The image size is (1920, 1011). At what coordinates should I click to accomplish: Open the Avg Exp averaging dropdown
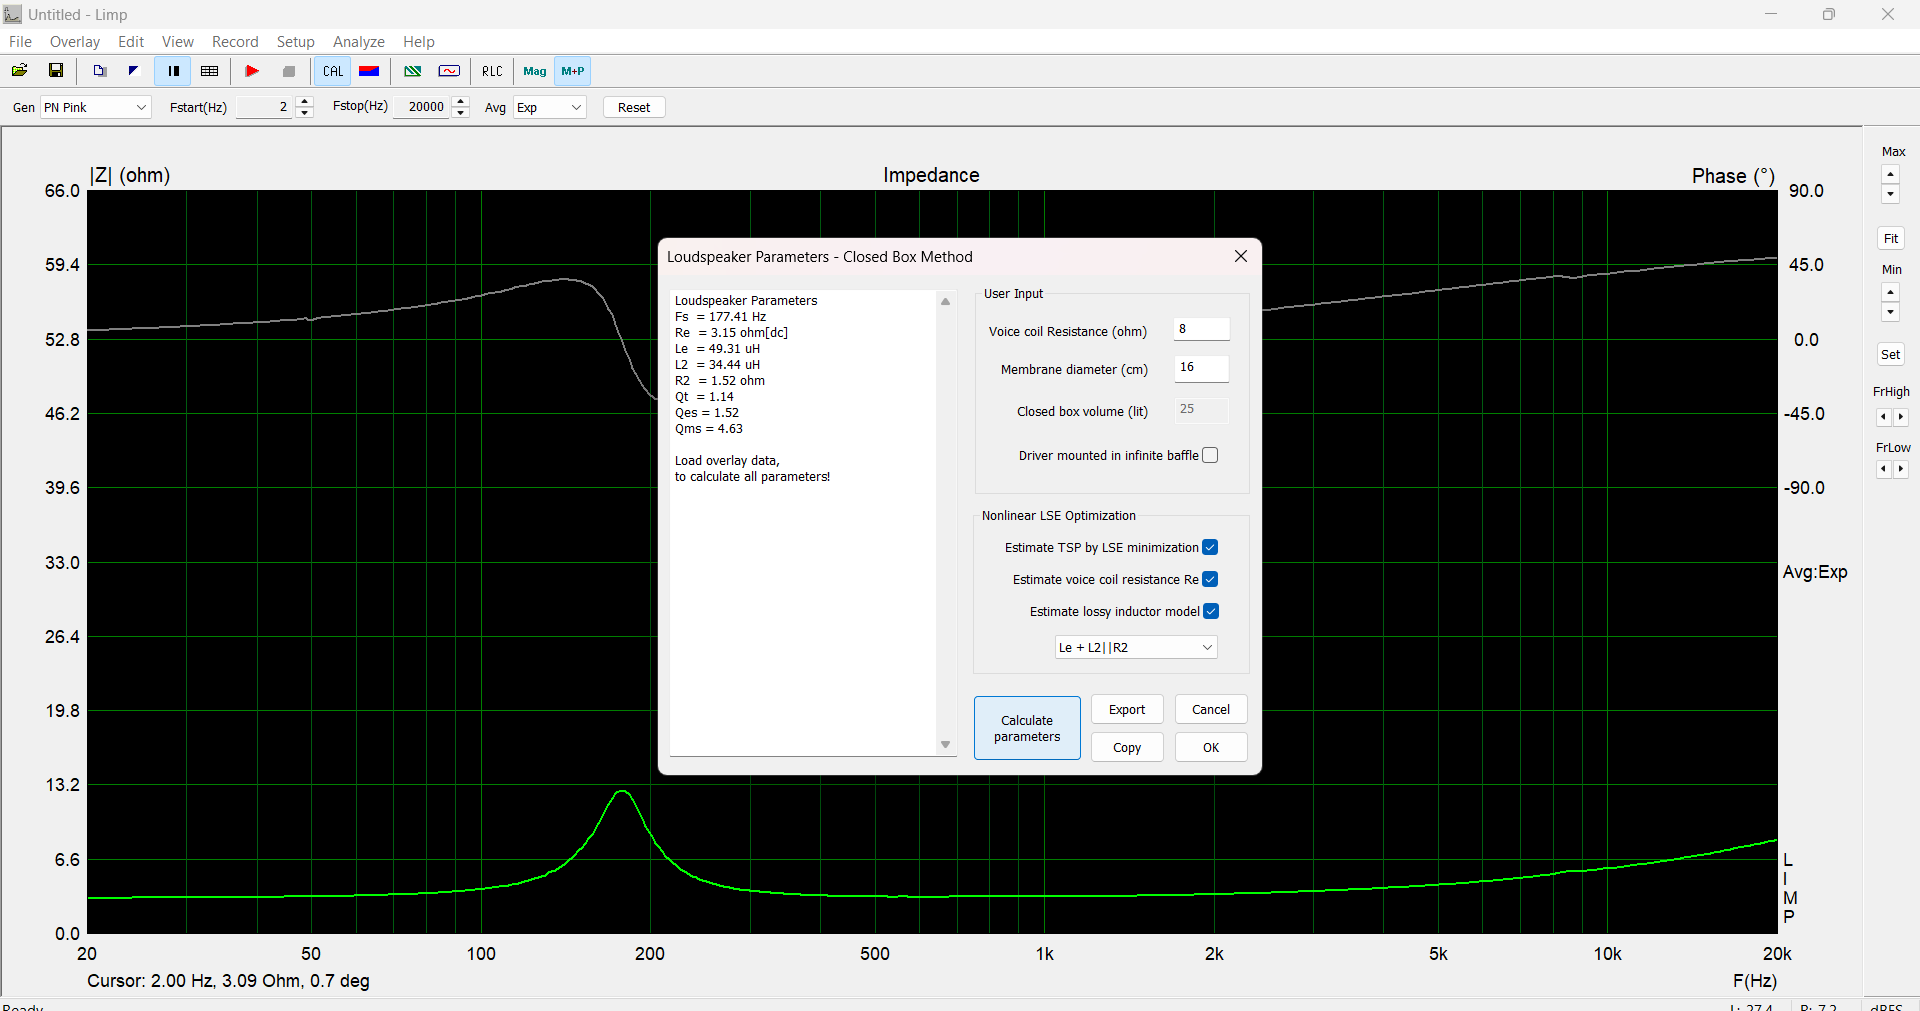549,107
